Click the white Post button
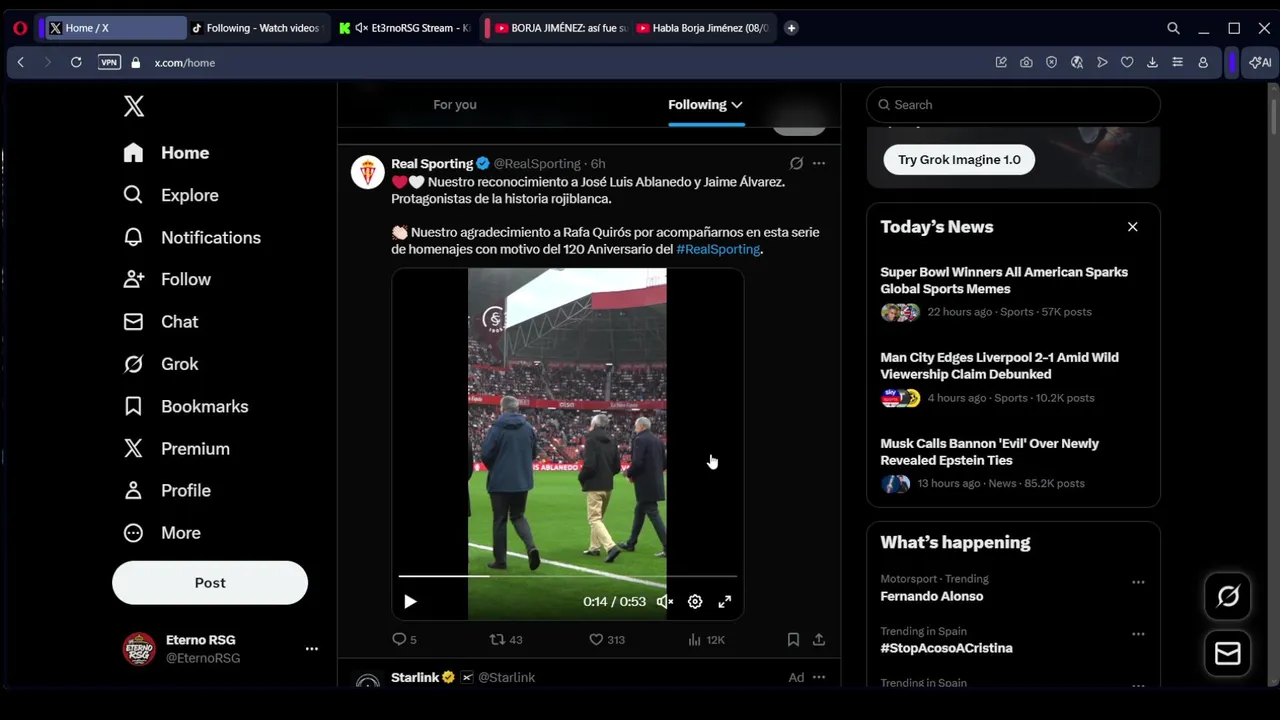 point(210,582)
